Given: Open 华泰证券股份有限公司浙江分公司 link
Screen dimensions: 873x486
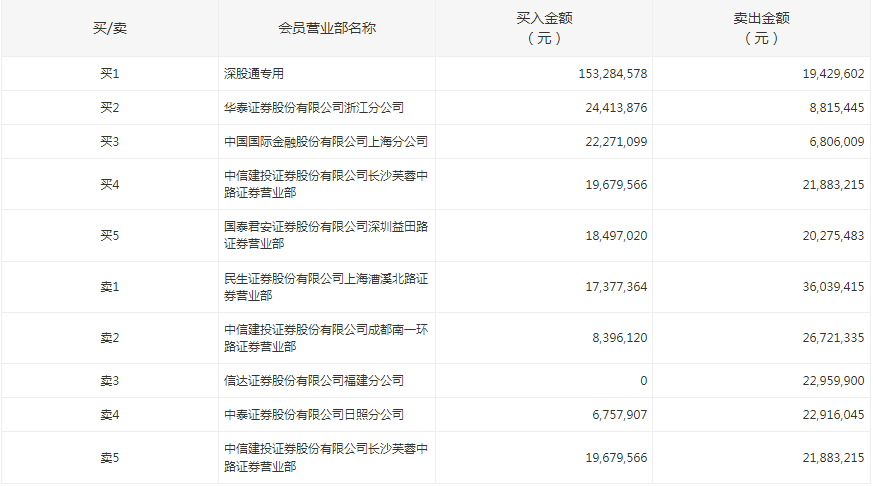Looking at the screenshot, I should 314,108.
